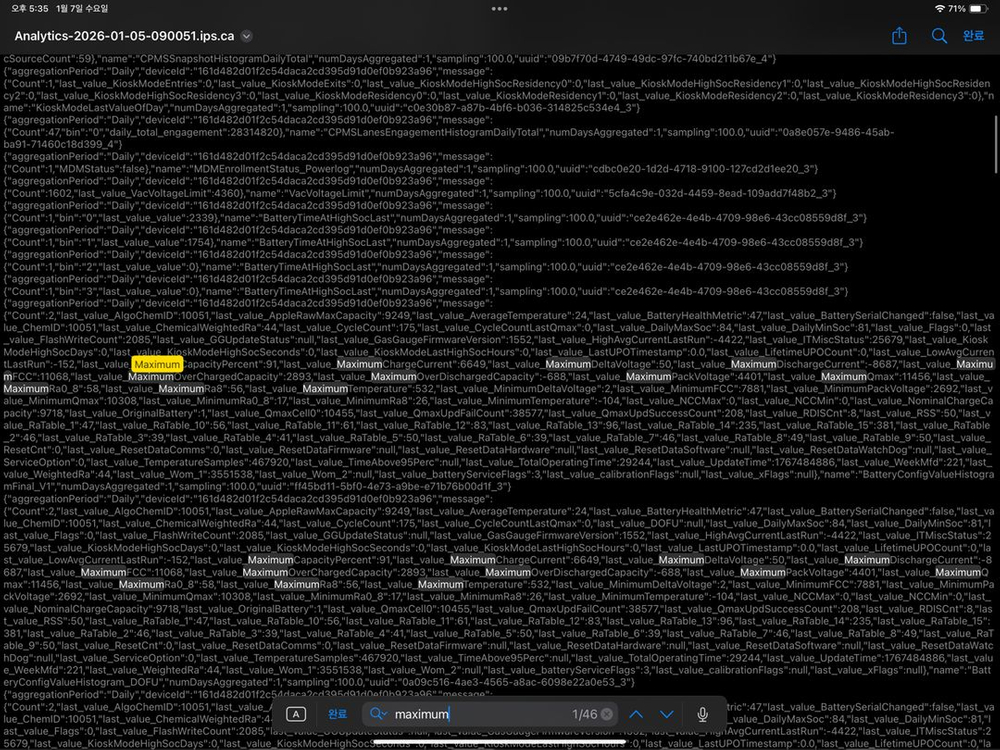Image resolution: width=1000 pixels, height=750 pixels.
Task: Tap the Share icon in top toolbar
Action: 899,36
